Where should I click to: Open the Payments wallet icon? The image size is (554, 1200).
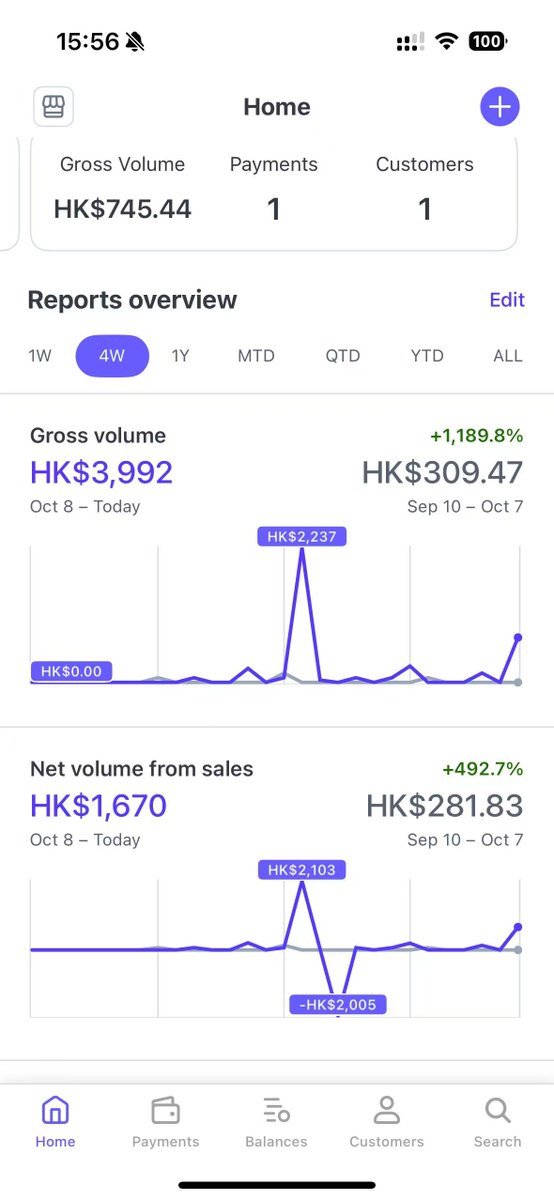165,1110
